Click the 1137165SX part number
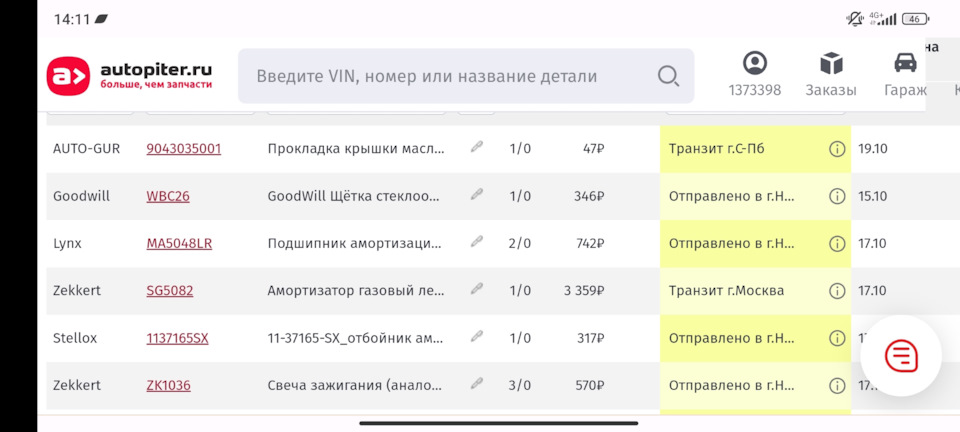Screen dimensions: 960x432 [178, 338]
